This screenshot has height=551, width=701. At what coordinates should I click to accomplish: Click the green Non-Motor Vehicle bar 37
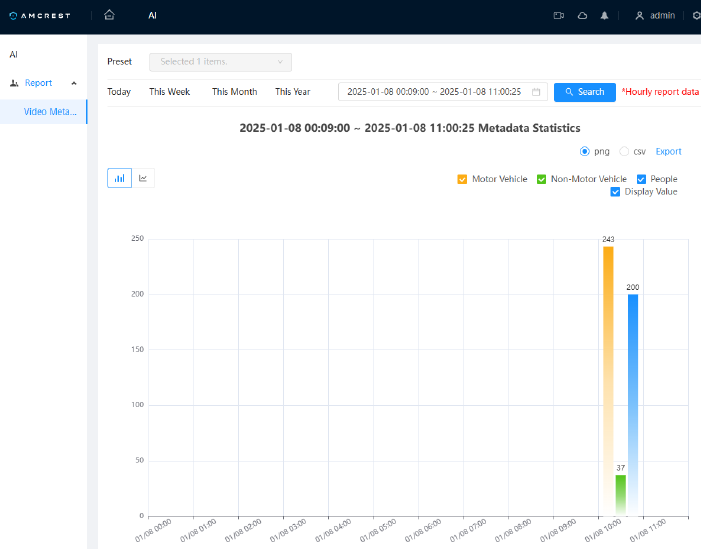[x=621, y=496]
